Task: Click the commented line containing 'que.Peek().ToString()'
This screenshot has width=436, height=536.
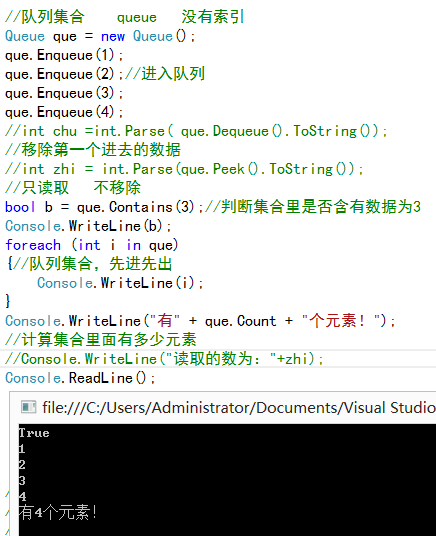Action: pos(184,169)
